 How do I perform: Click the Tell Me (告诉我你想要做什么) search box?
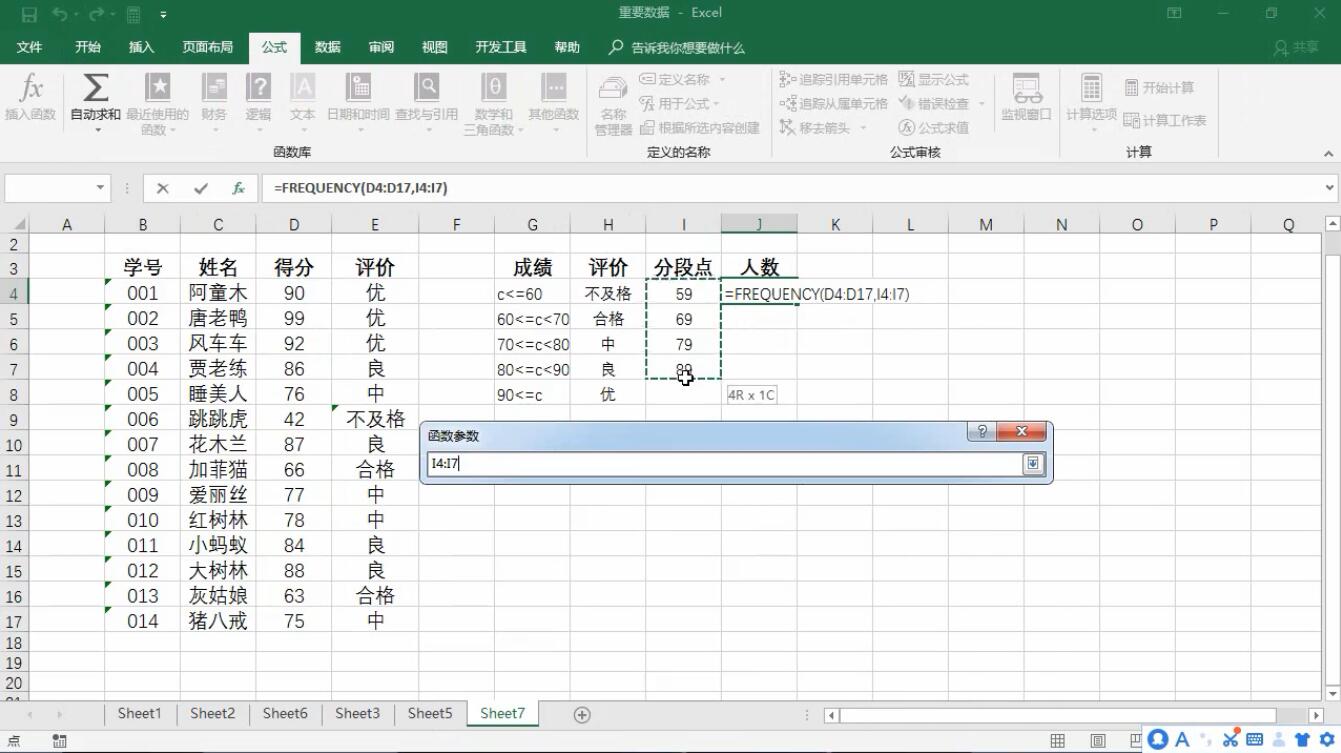(x=677, y=47)
